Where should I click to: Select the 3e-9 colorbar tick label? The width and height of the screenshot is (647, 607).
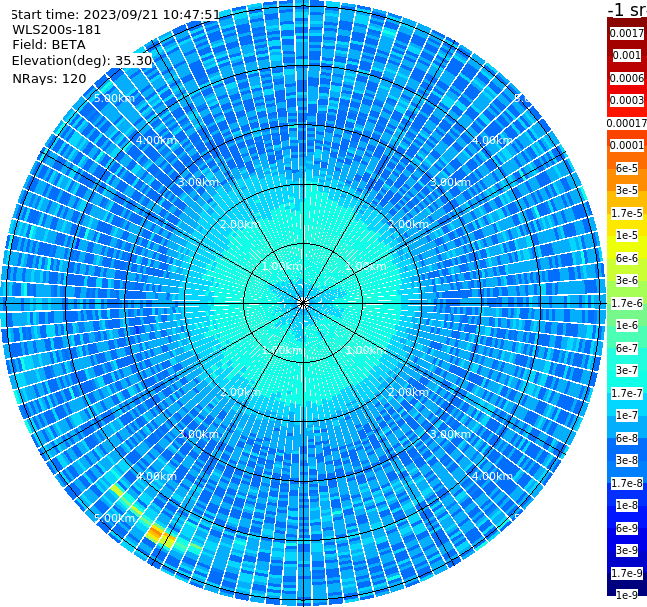(x=627, y=550)
